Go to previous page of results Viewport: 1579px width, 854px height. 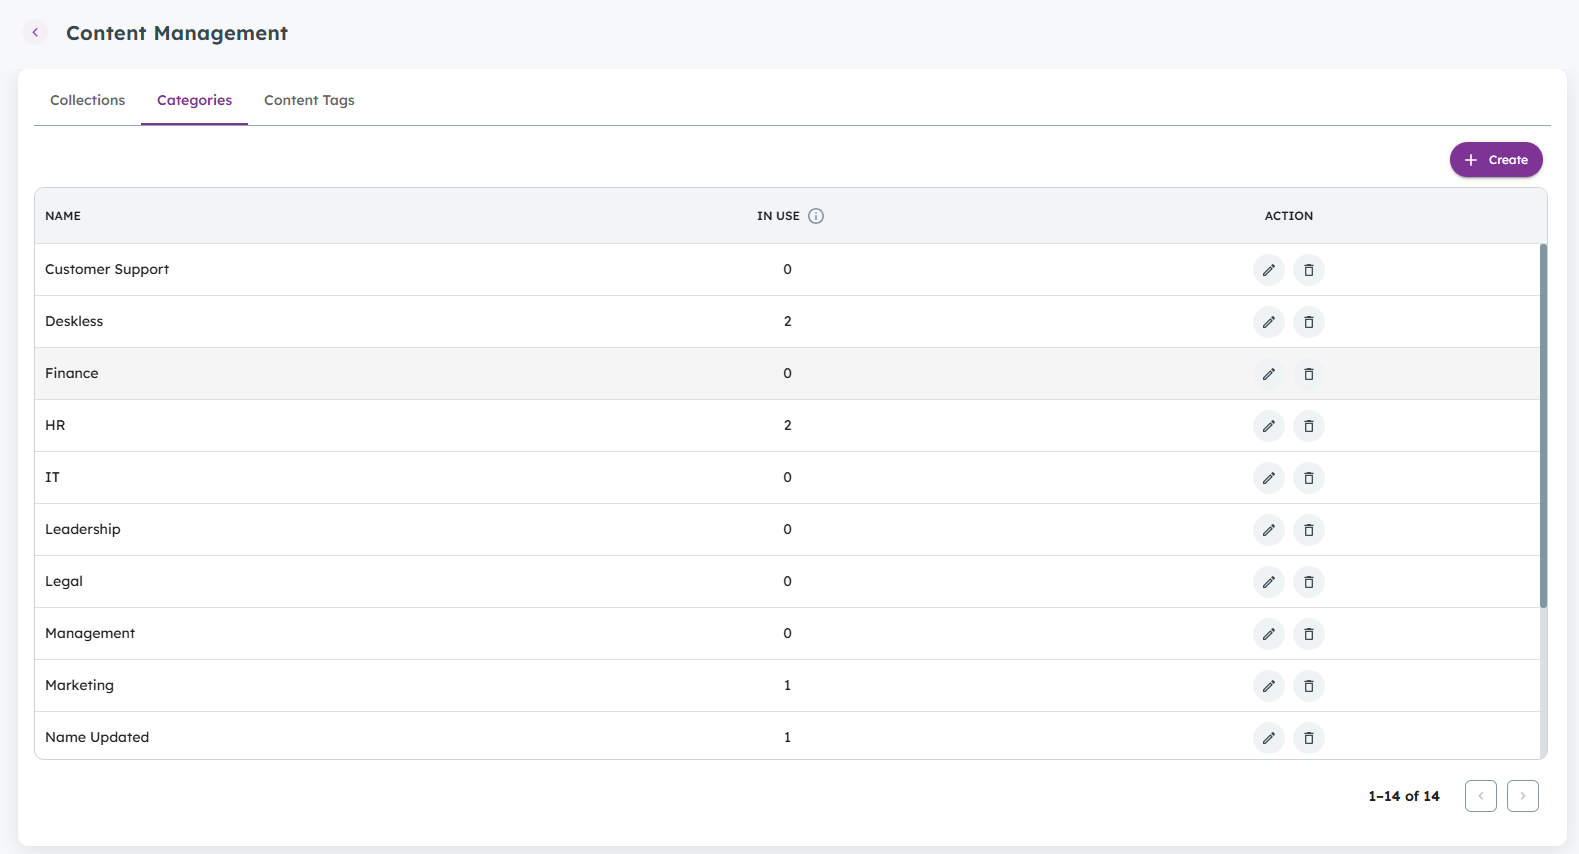pyautogui.click(x=1481, y=796)
